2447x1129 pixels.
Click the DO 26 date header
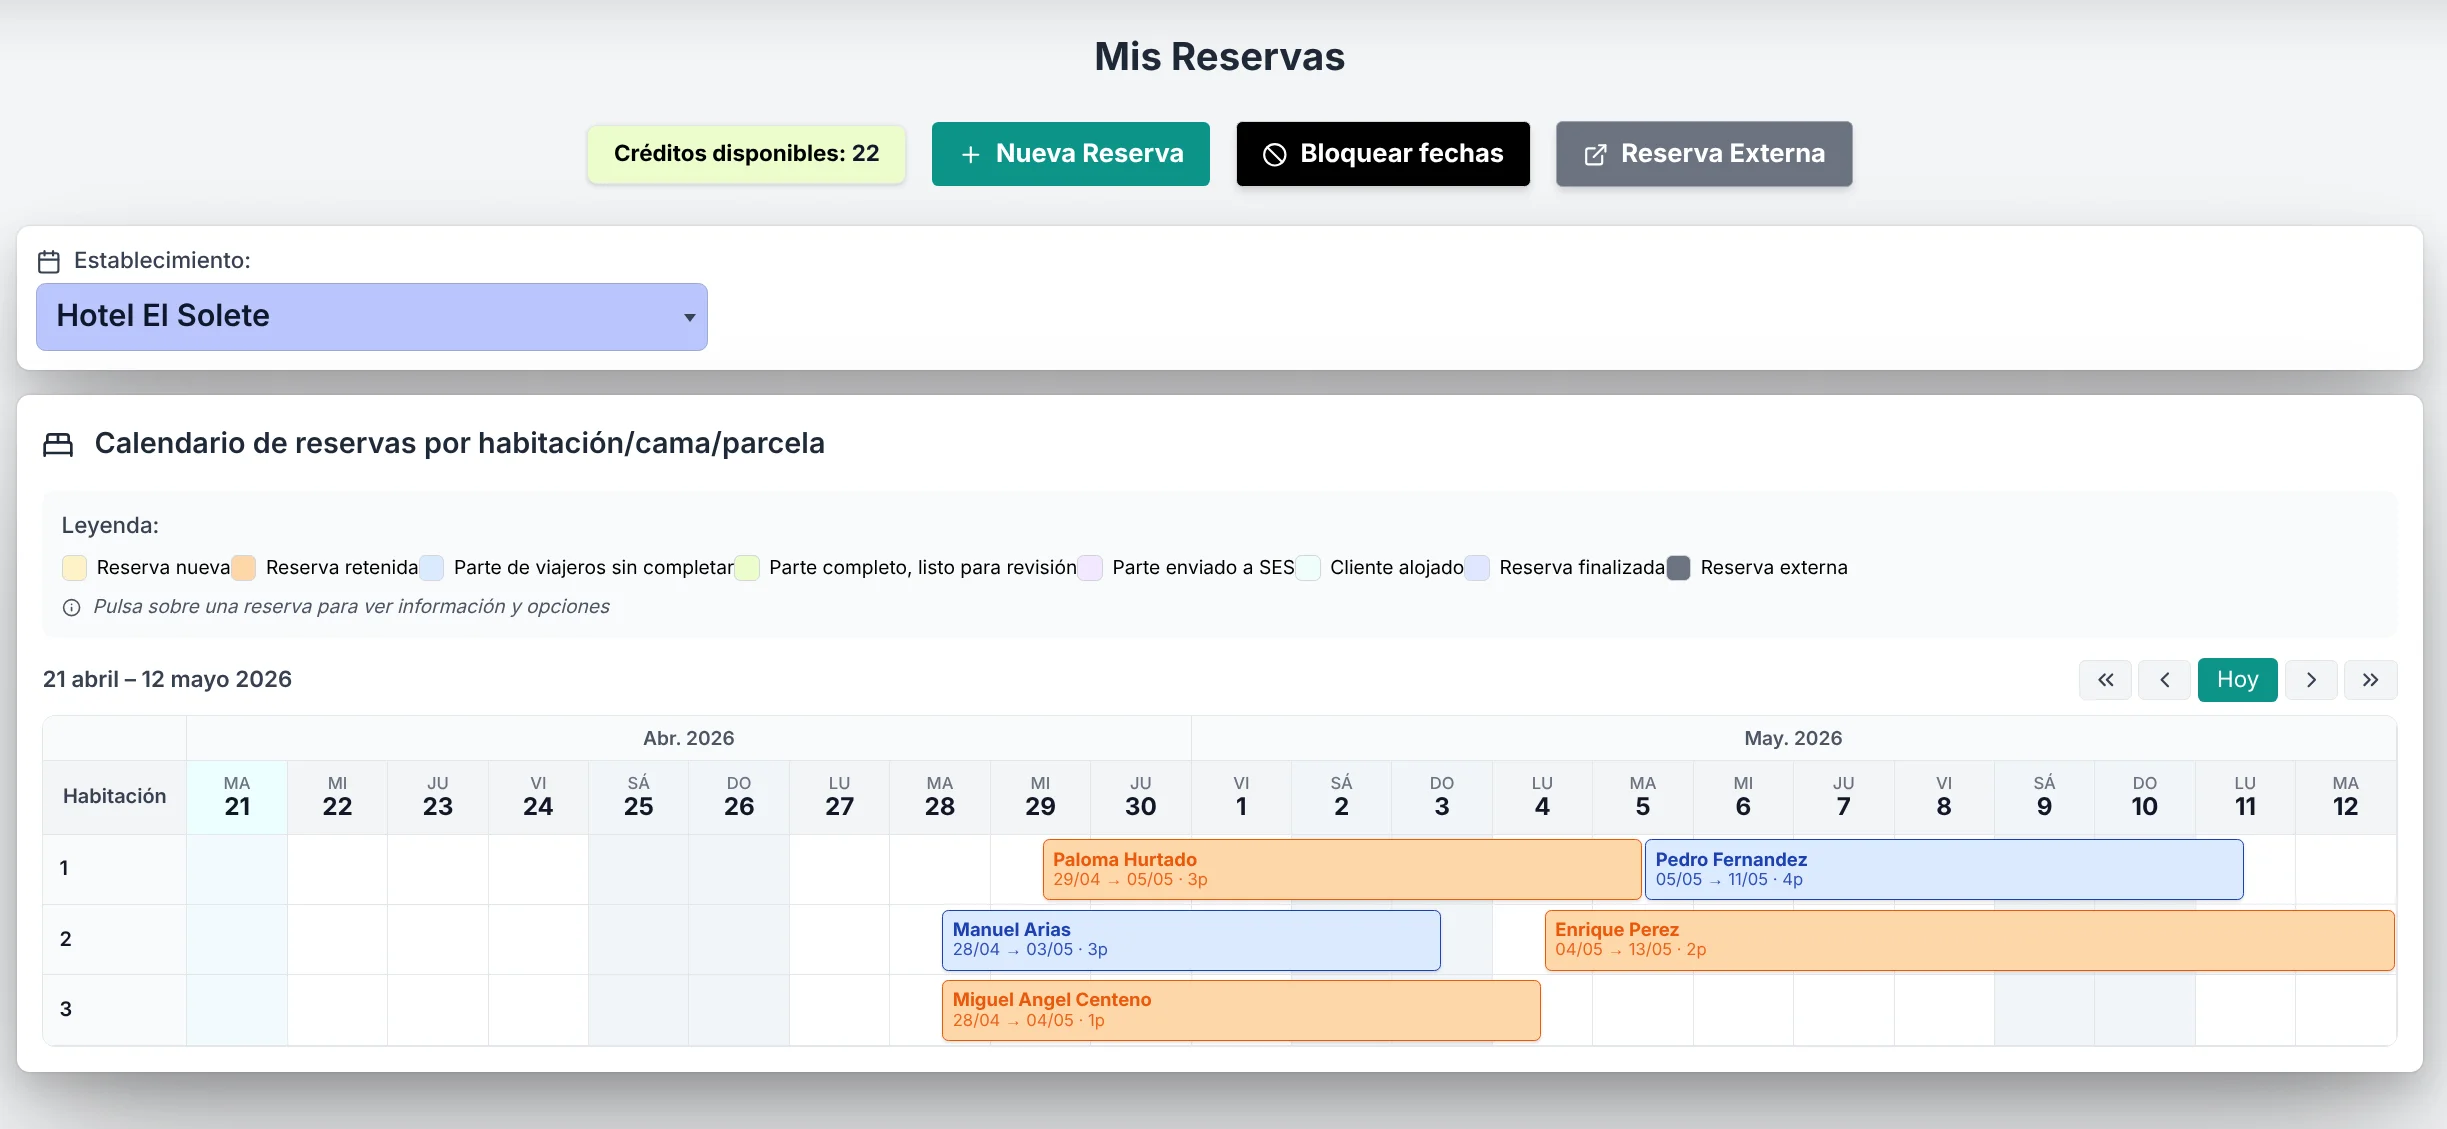pos(739,797)
